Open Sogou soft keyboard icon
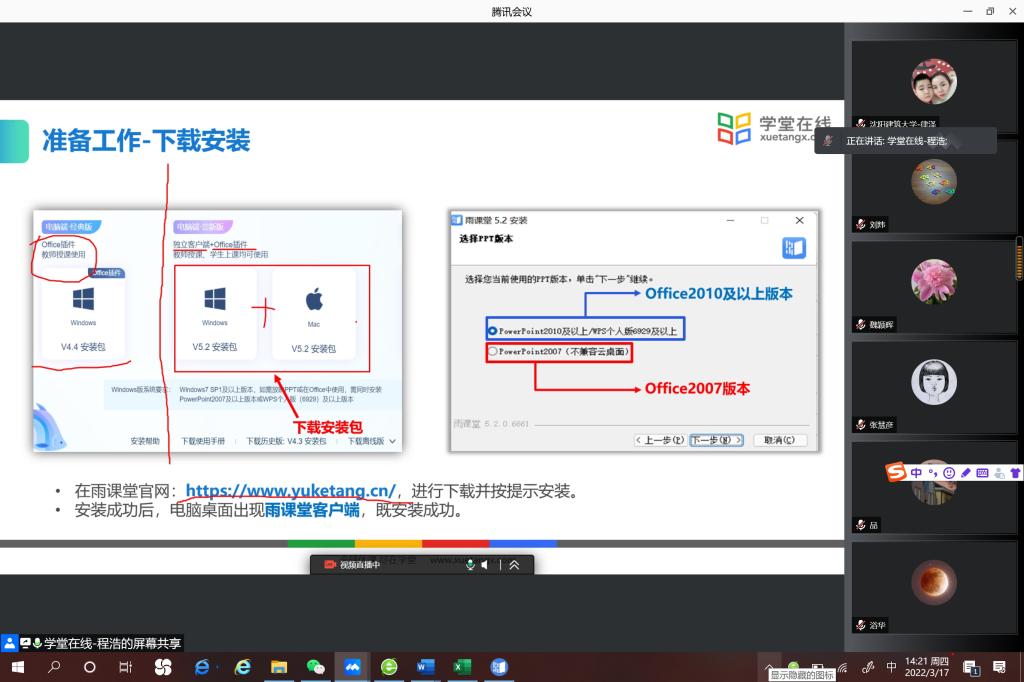 982,472
